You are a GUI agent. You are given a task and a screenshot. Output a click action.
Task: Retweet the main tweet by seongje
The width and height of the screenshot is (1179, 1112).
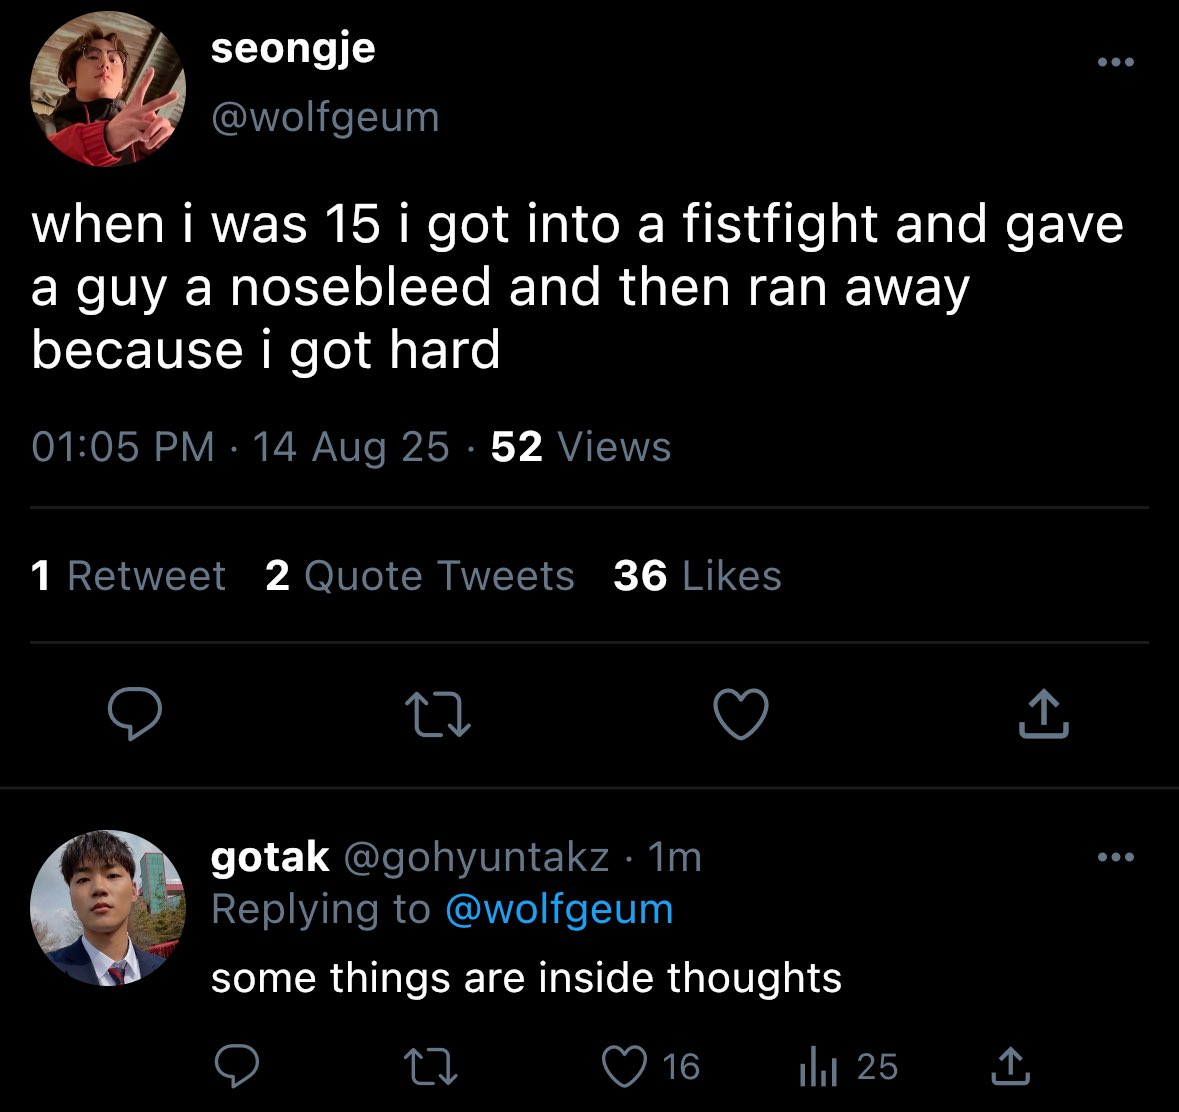coord(438,714)
